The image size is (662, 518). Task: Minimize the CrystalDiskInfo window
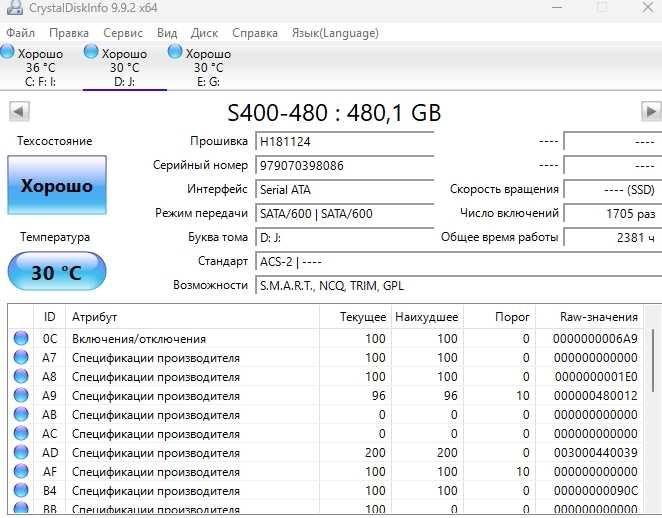pyautogui.click(x=557, y=7)
